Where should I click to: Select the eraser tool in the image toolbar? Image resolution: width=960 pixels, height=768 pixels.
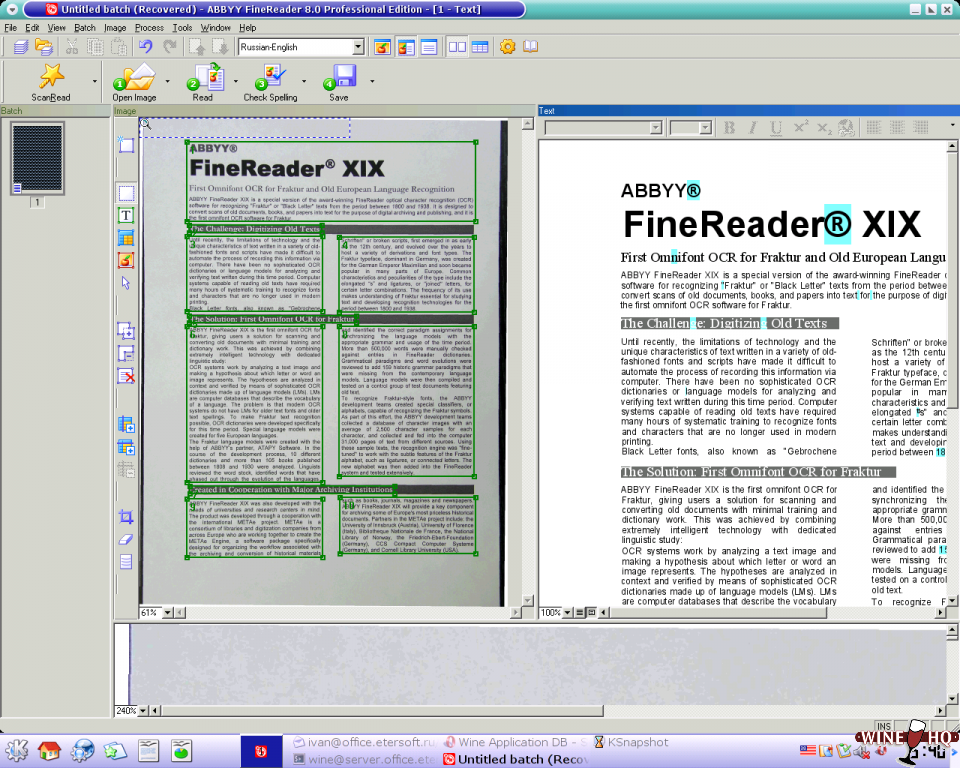click(x=126, y=539)
